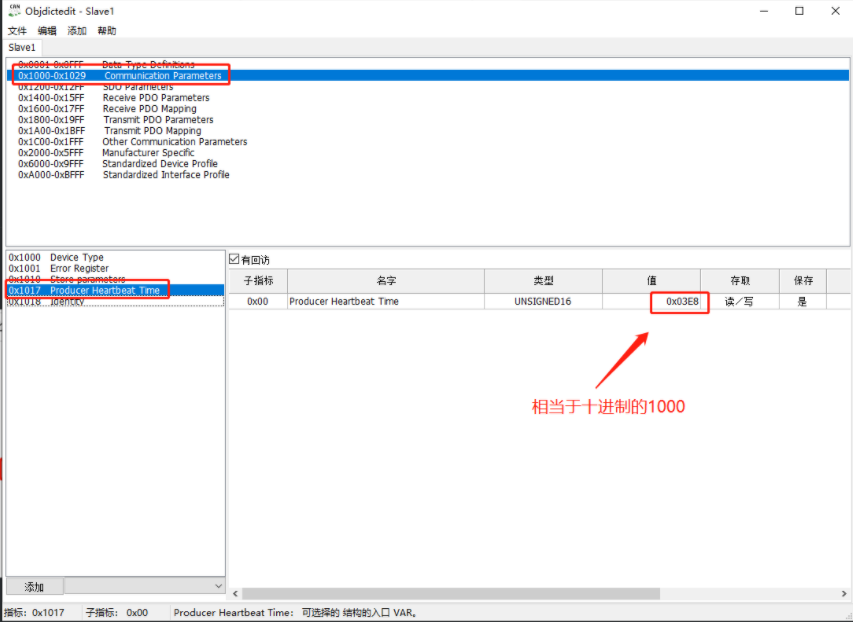Click the 子指标 column header
This screenshot has width=853, height=622.
[258, 281]
